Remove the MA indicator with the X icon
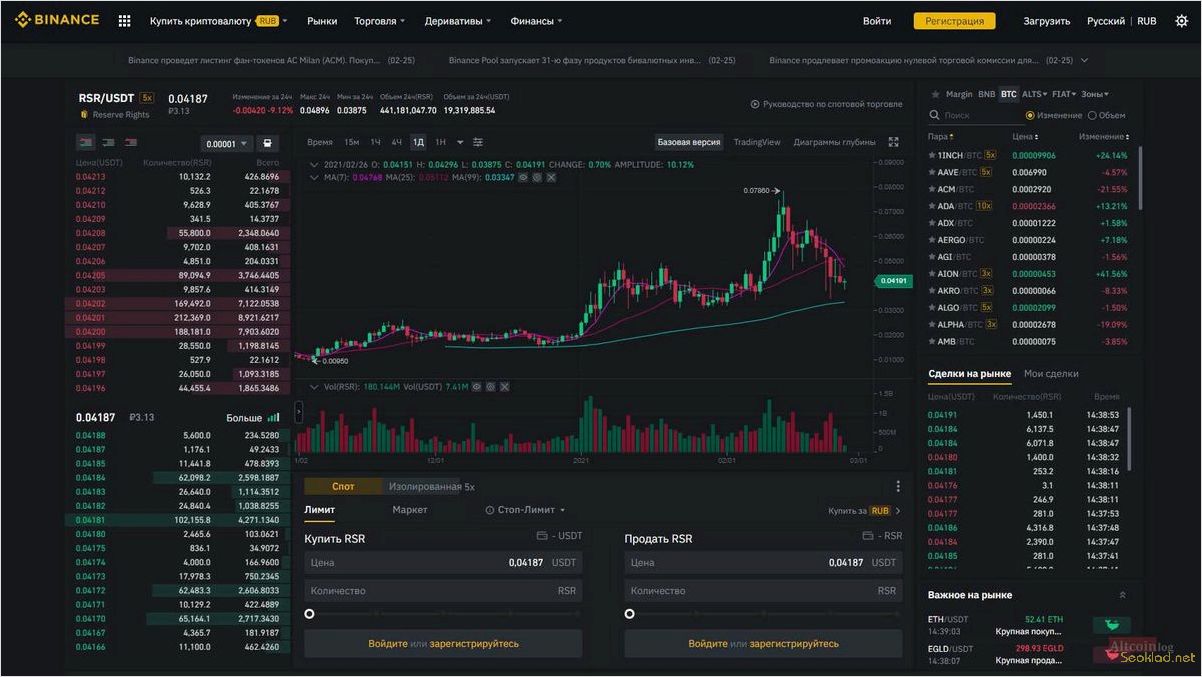The width and height of the screenshot is (1202, 677). click(x=550, y=176)
